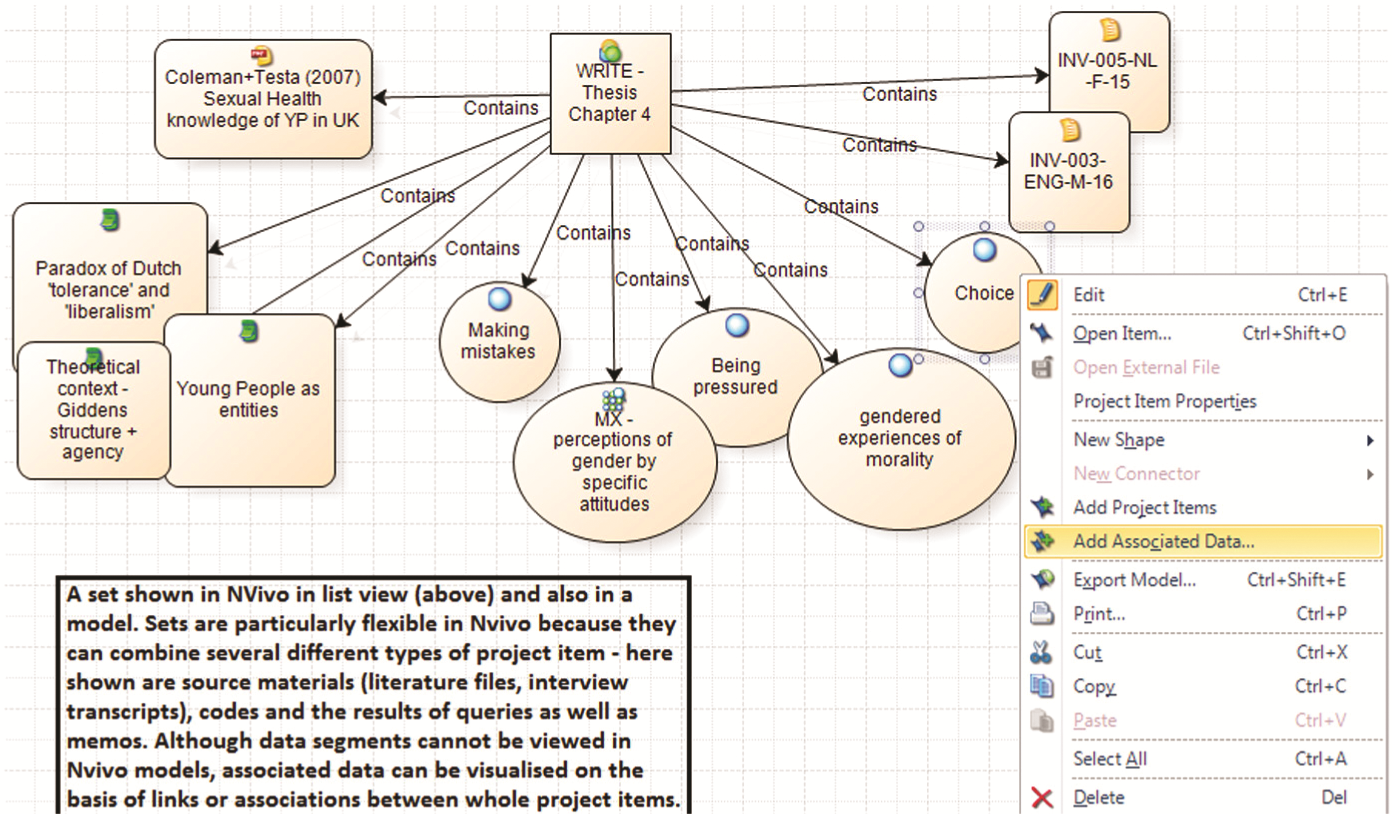Click node icon on gendered experiences circle
The width and height of the screenshot is (1392, 814).
click(900, 367)
